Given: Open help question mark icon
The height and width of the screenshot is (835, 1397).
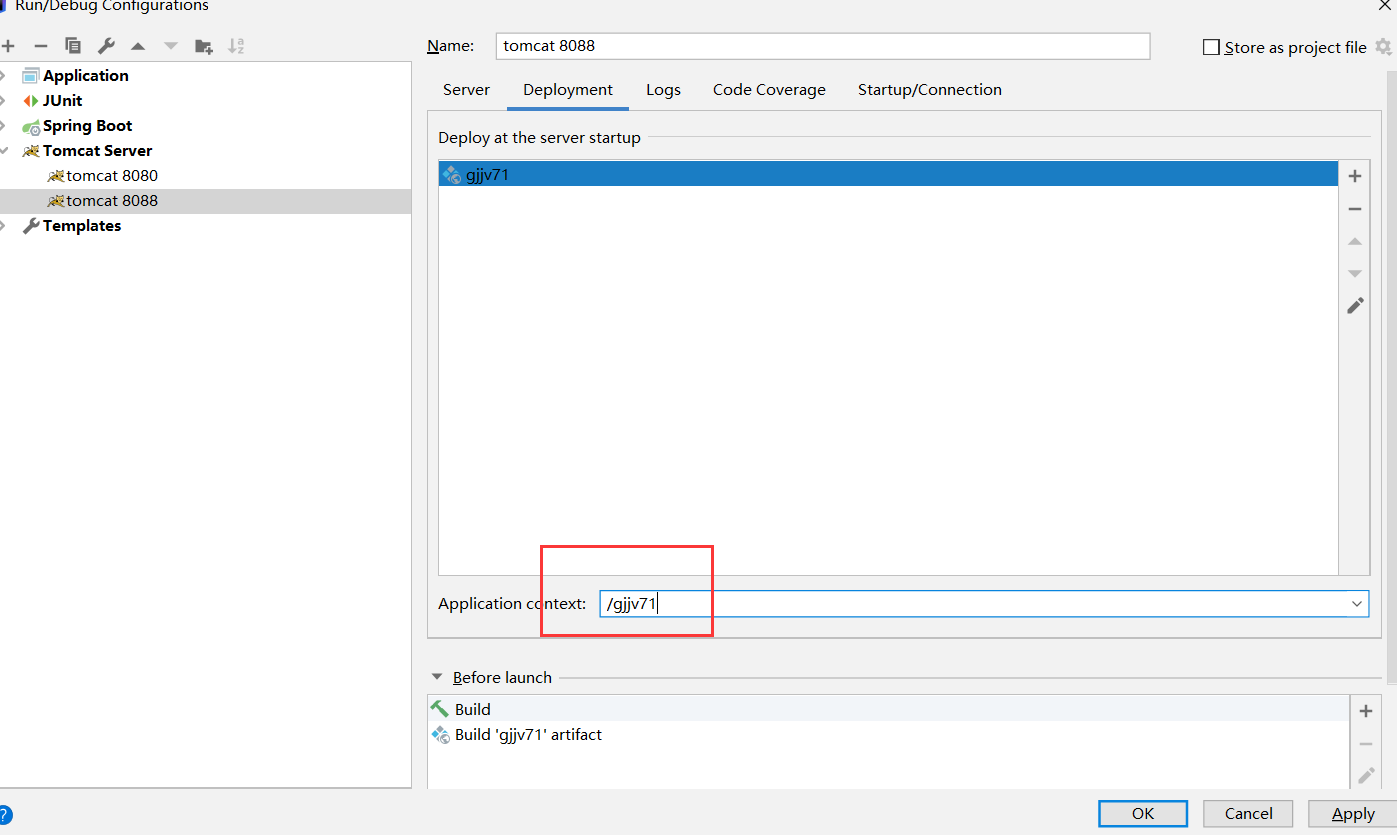Looking at the screenshot, I should (5, 814).
